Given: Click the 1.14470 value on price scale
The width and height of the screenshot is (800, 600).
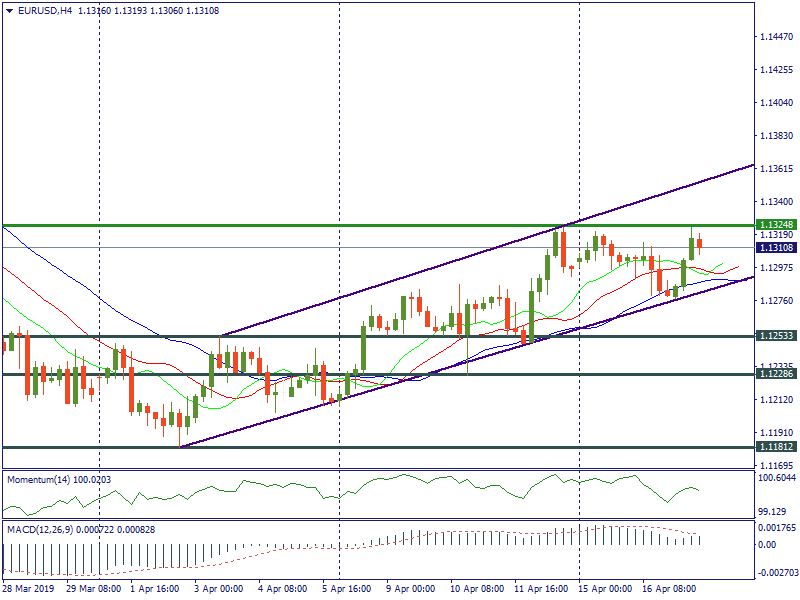Looking at the screenshot, I should [776, 37].
